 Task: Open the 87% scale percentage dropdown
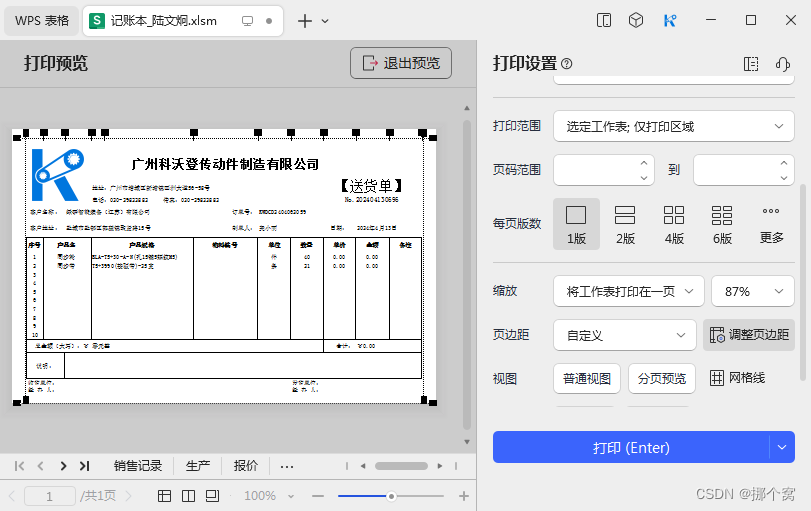[753, 291]
